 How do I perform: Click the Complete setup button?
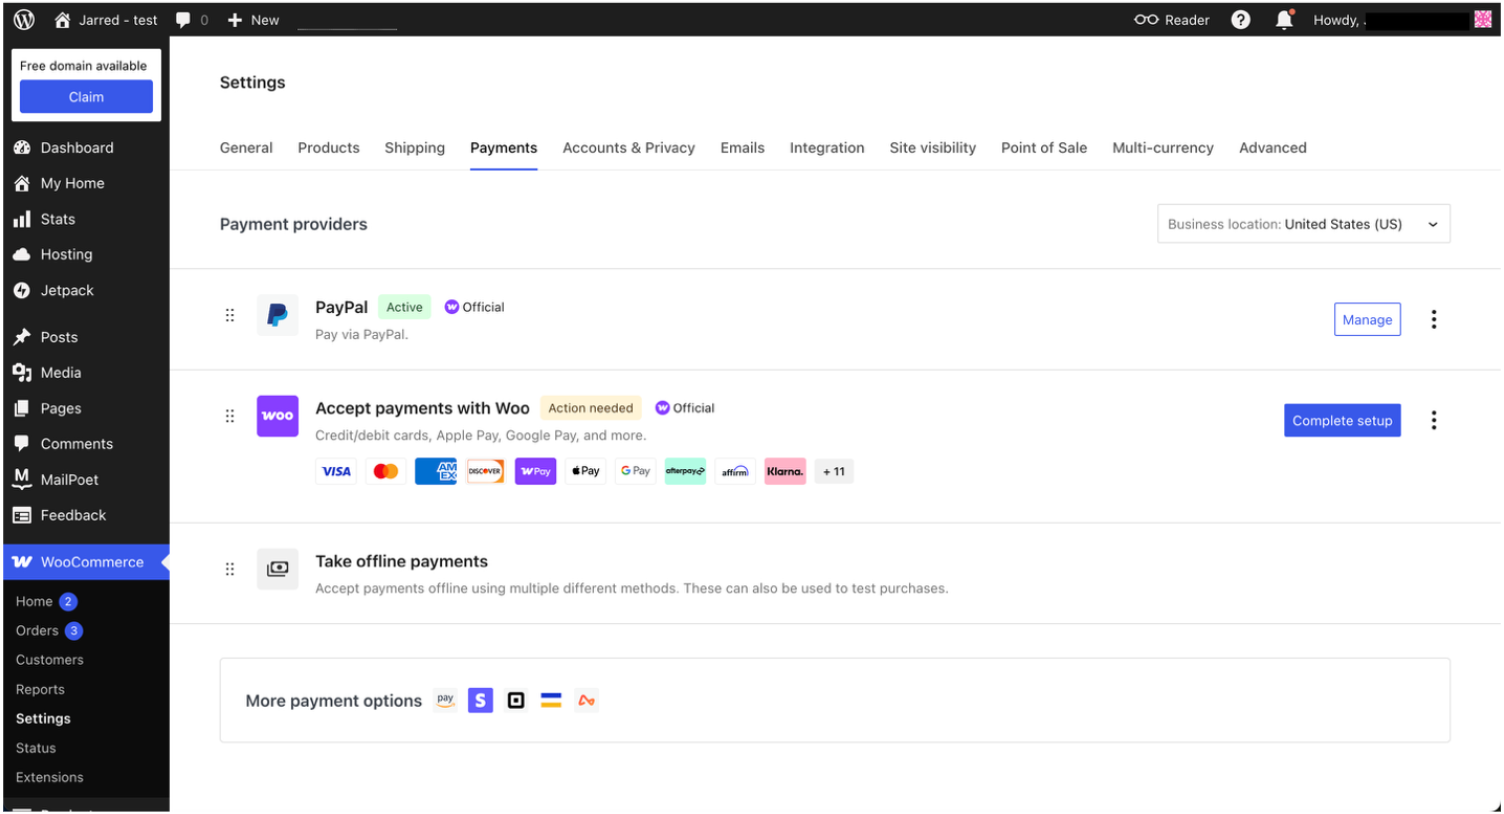coord(1341,421)
